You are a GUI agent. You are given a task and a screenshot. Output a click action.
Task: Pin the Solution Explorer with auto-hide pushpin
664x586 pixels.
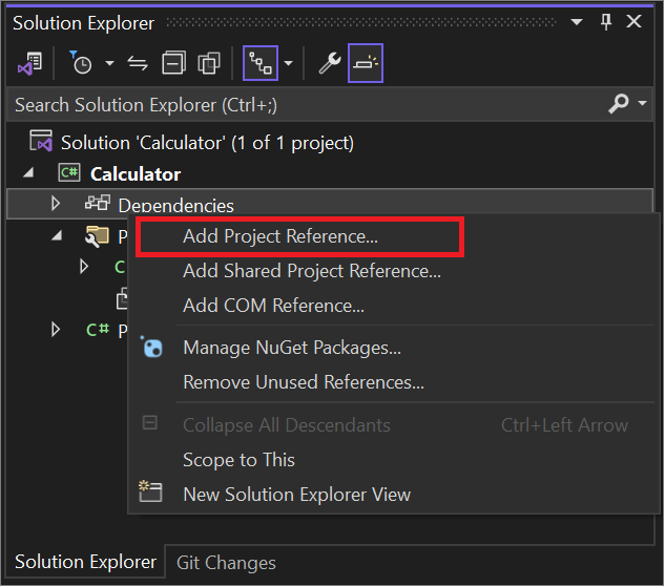coord(606,22)
